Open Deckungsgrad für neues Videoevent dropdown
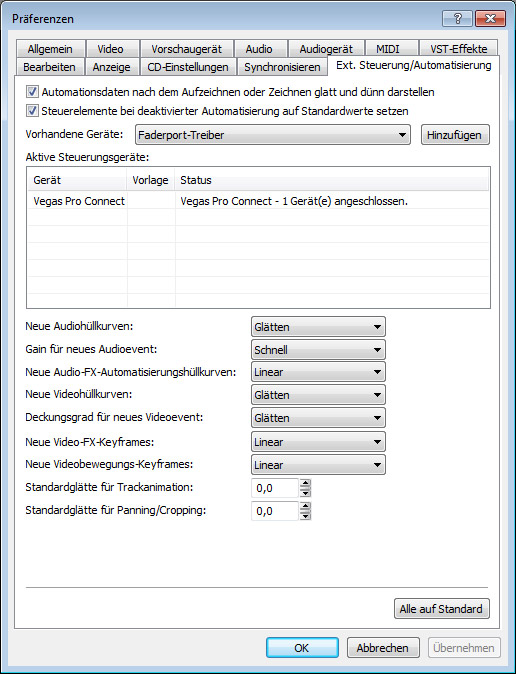 (318, 418)
